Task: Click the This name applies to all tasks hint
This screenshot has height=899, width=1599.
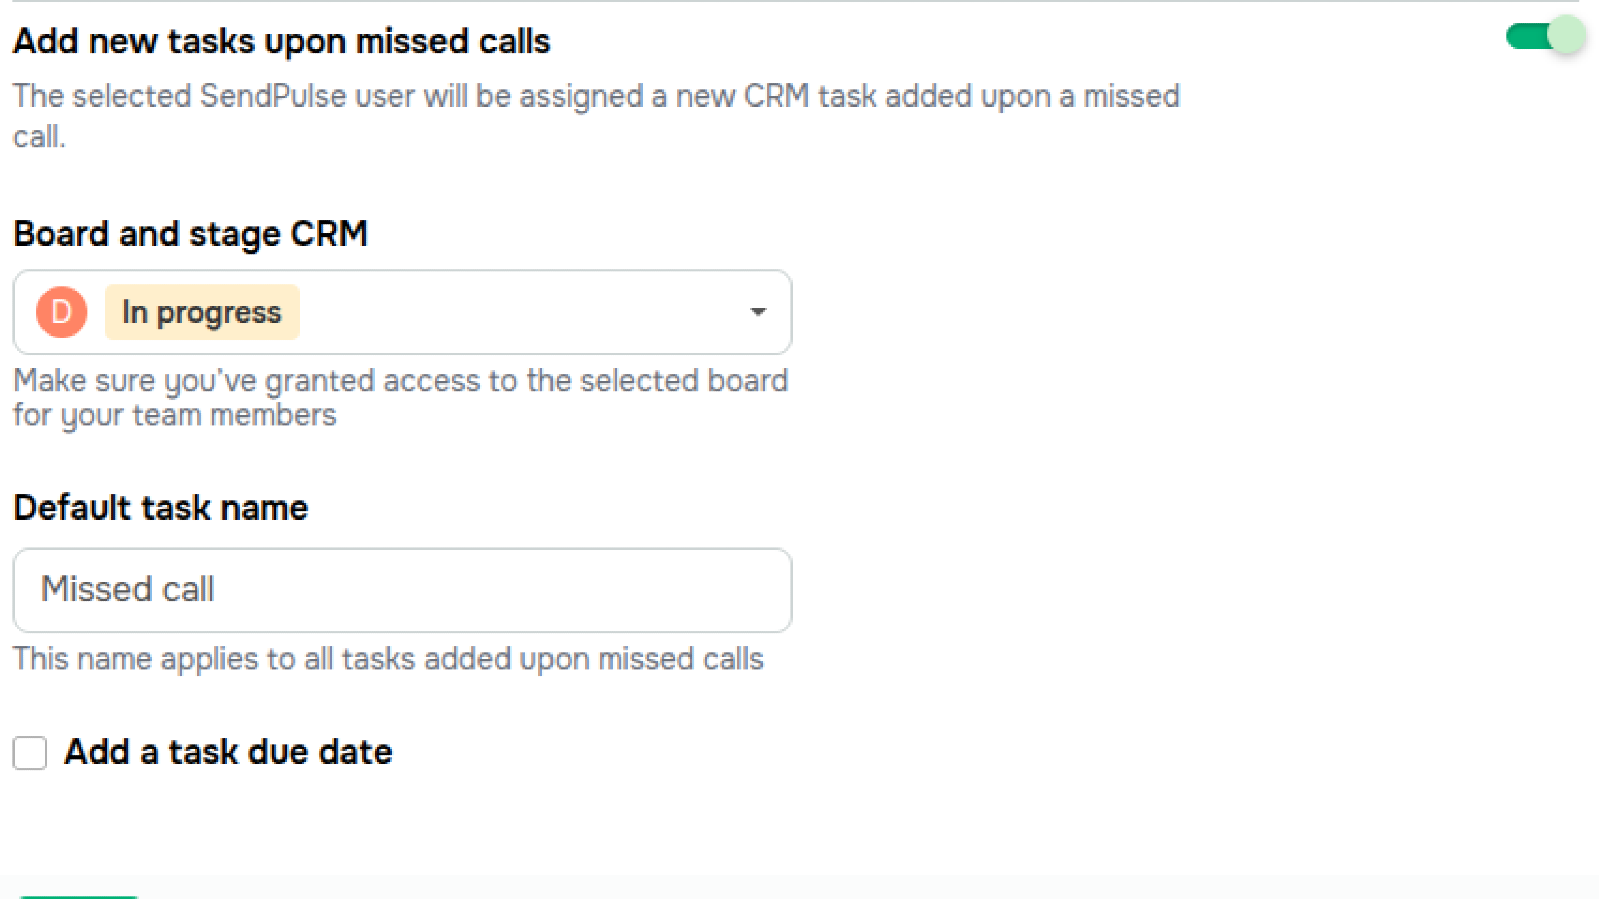Action: click(x=388, y=659)
